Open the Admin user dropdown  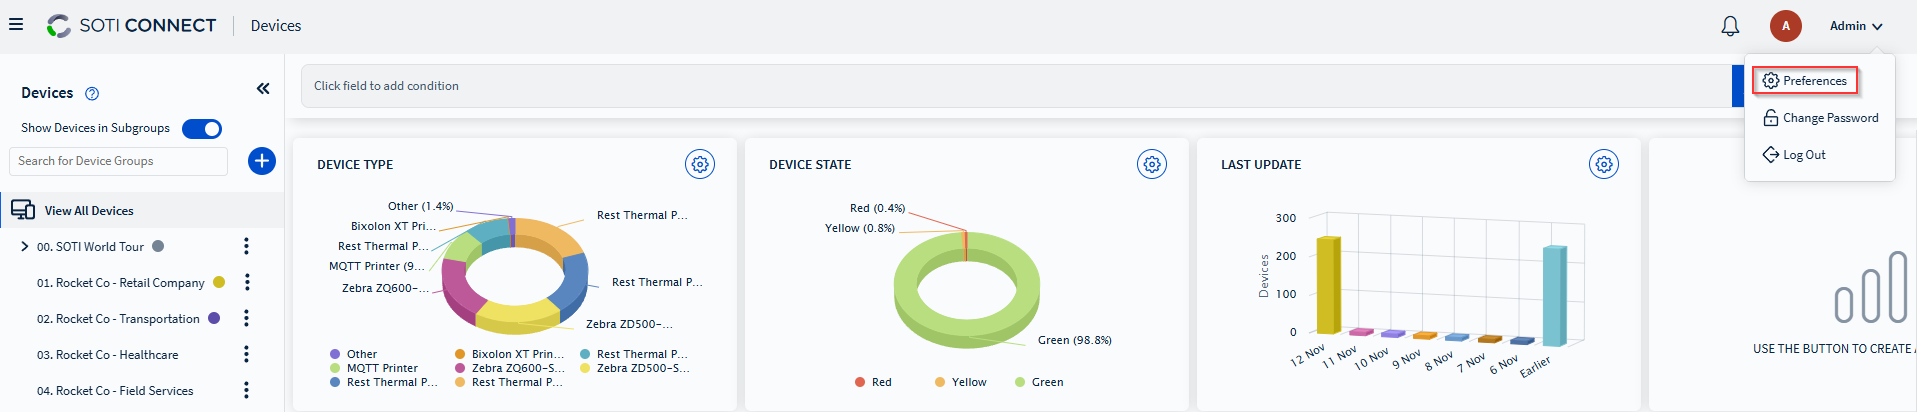[x=1856, y=26]
